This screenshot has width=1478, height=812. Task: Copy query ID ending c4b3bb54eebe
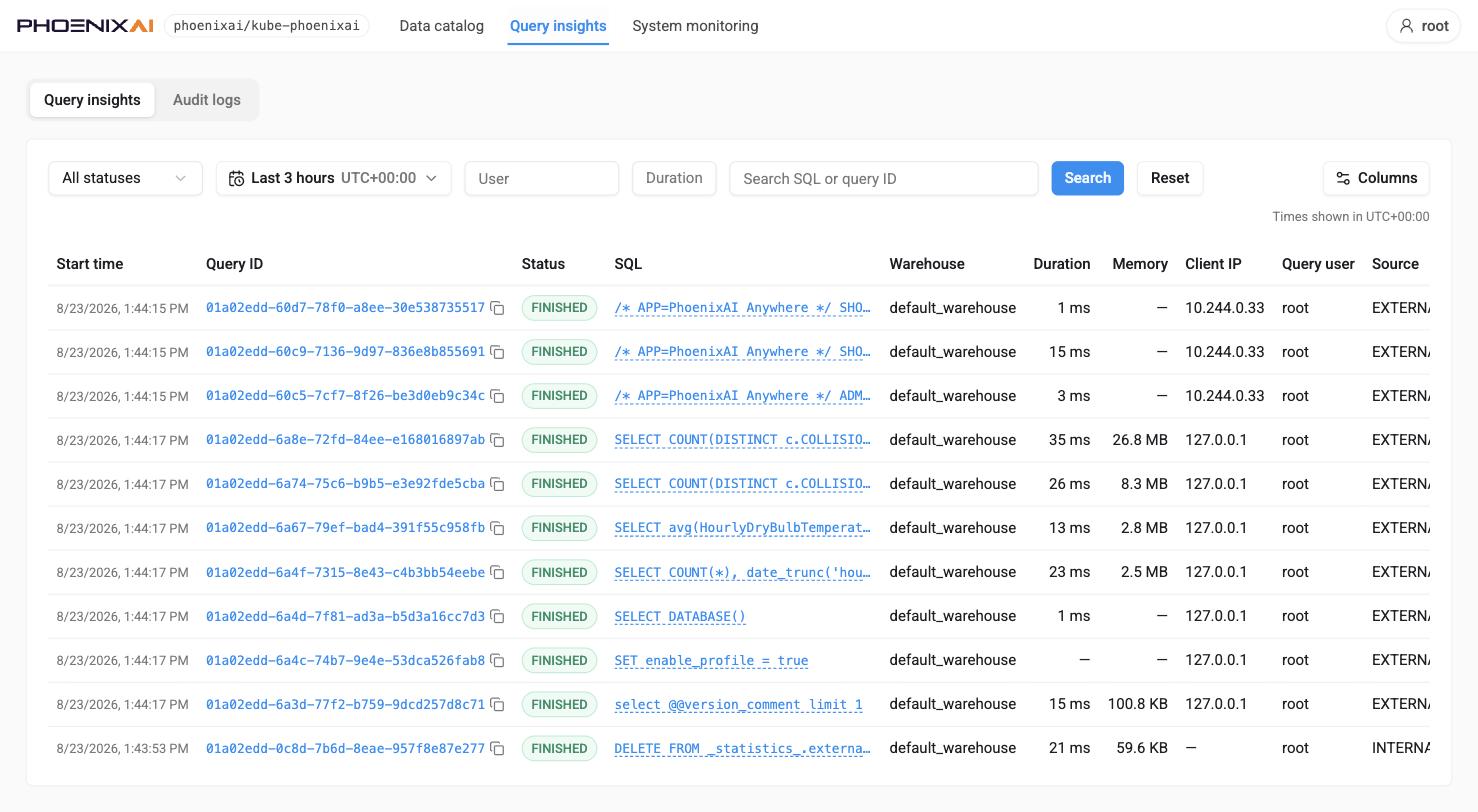pos(497,572)
